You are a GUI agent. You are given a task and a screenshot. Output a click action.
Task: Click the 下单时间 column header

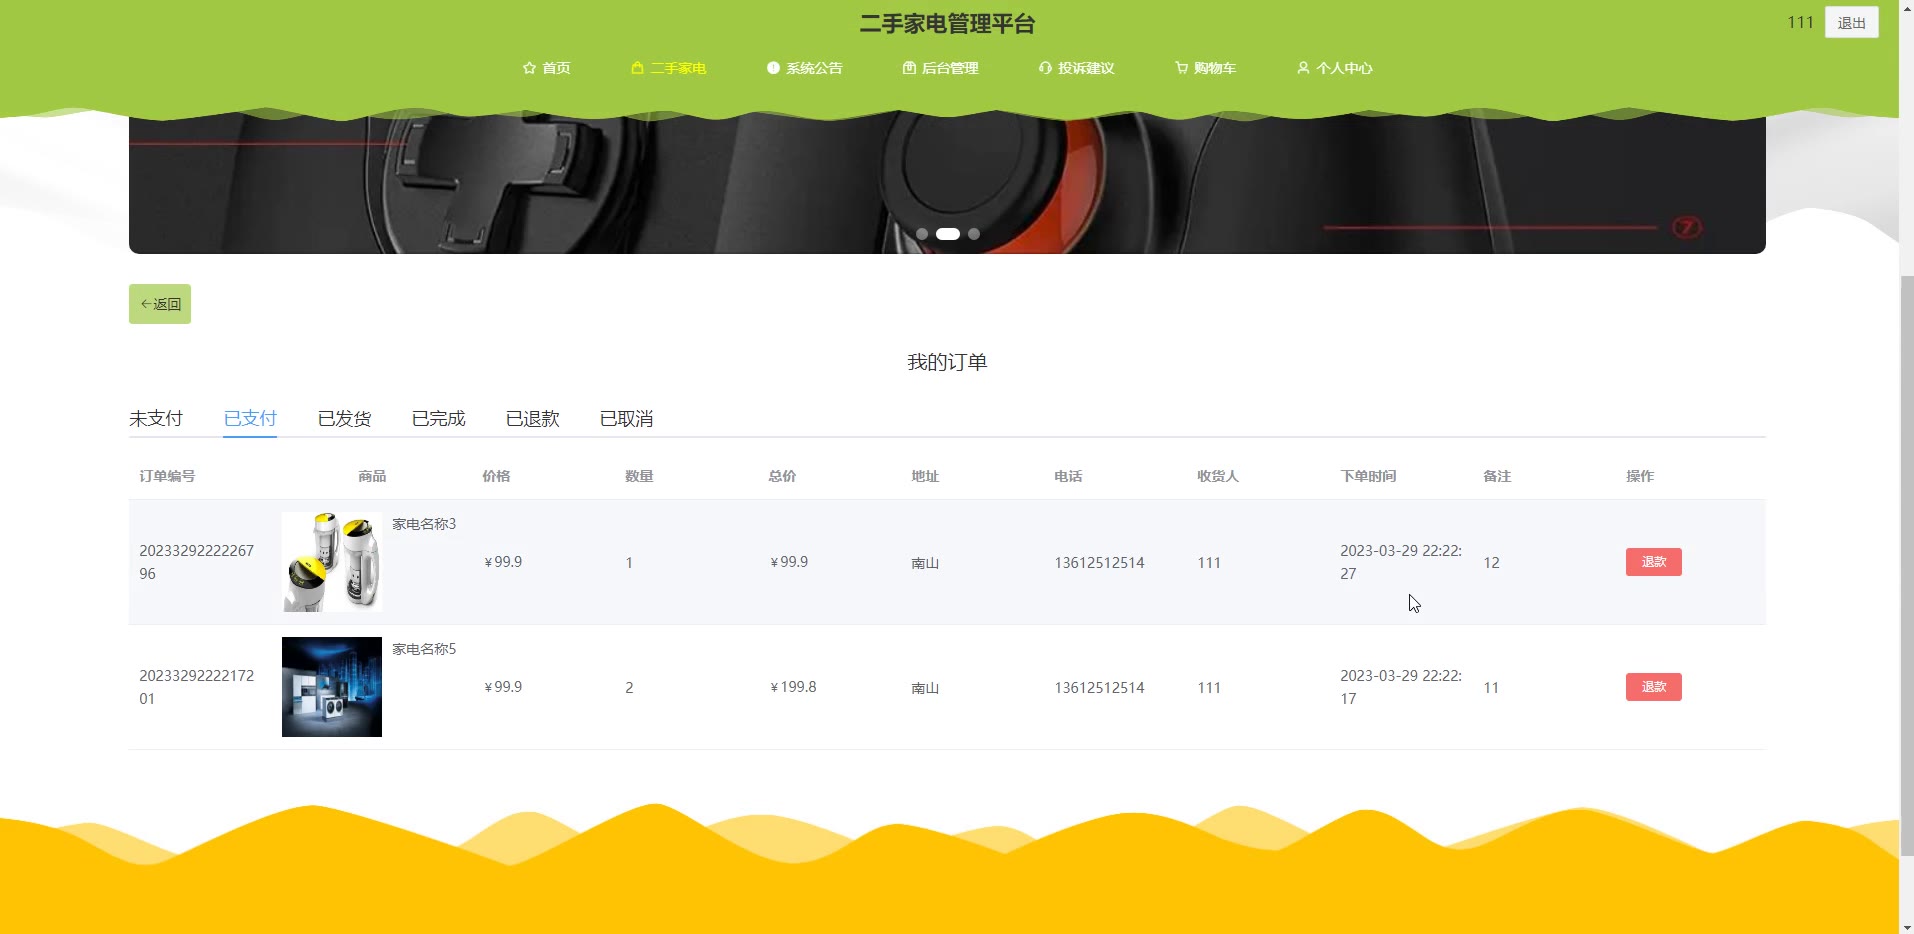[1368, 476]
